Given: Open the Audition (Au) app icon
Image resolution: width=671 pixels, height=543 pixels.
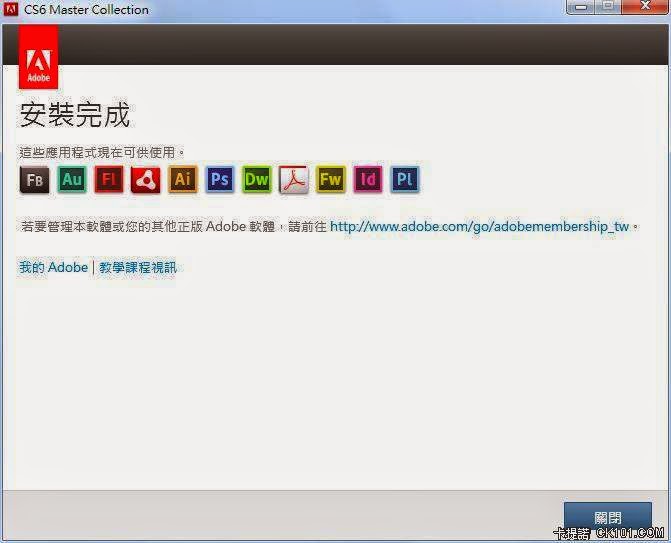Looking at the screenshot, I should 72,179.
